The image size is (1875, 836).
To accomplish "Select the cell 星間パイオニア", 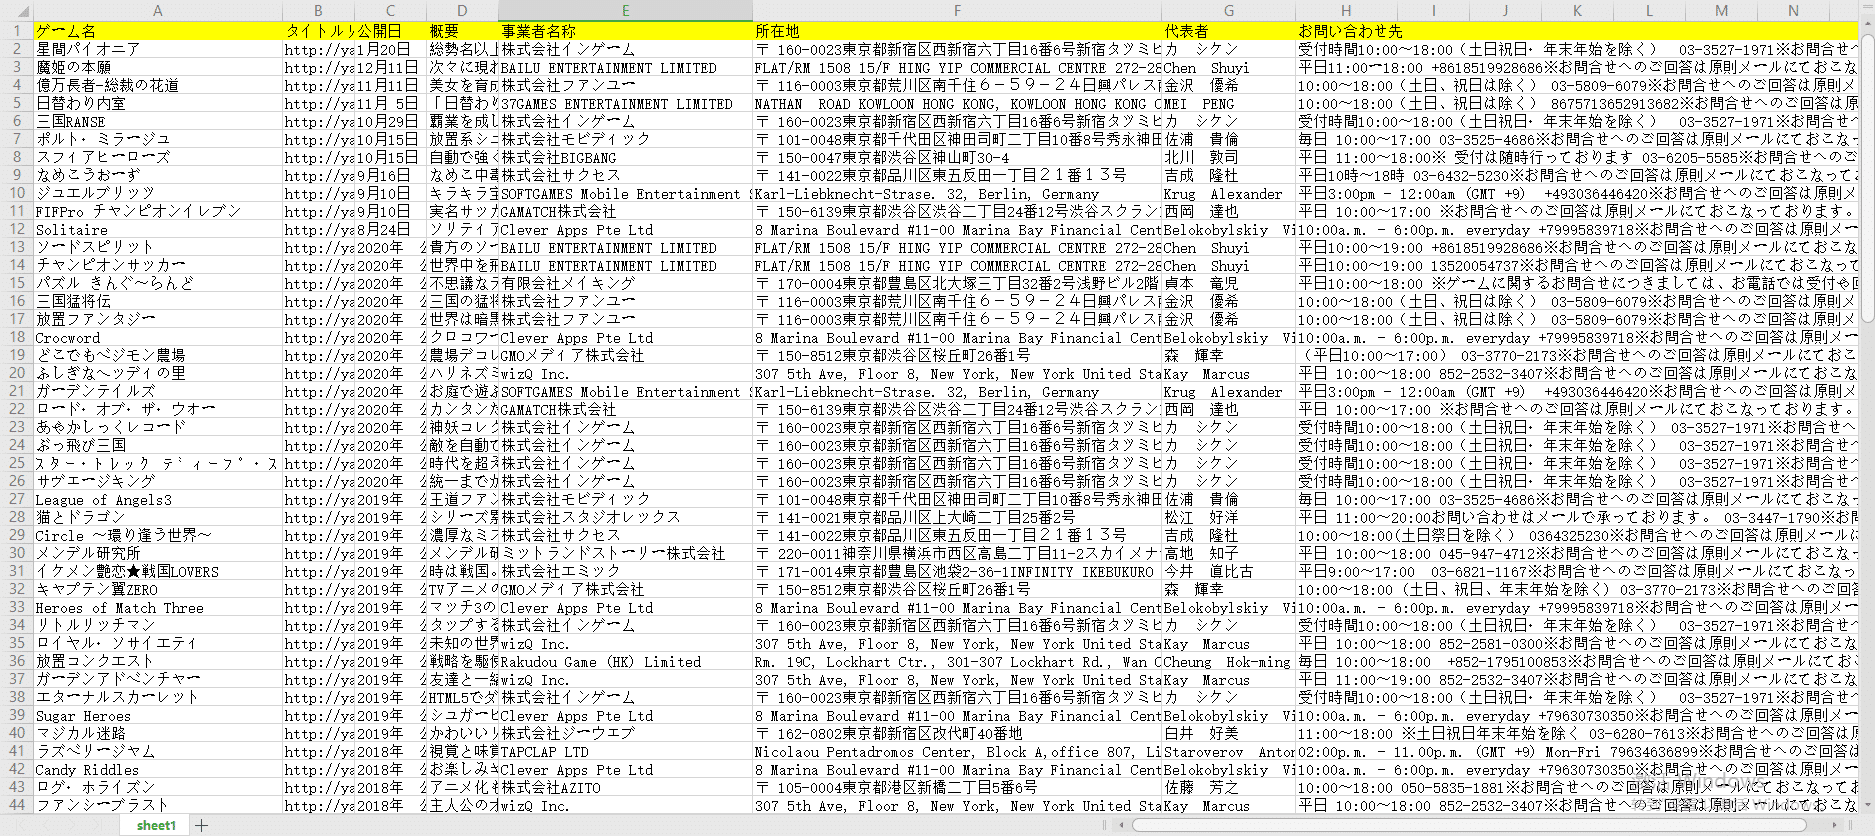I will pyautogui.click(x=158, y=49).
